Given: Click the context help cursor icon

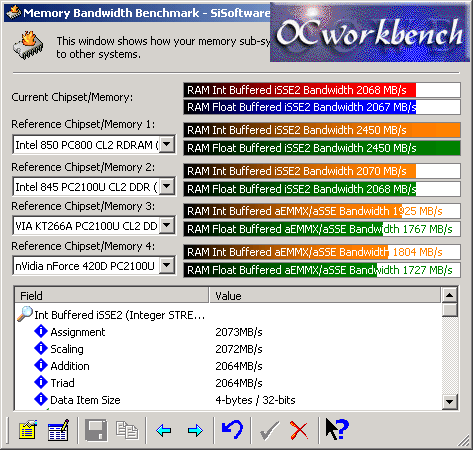Looking at the screenshot, I should click(x=337, y=429).
